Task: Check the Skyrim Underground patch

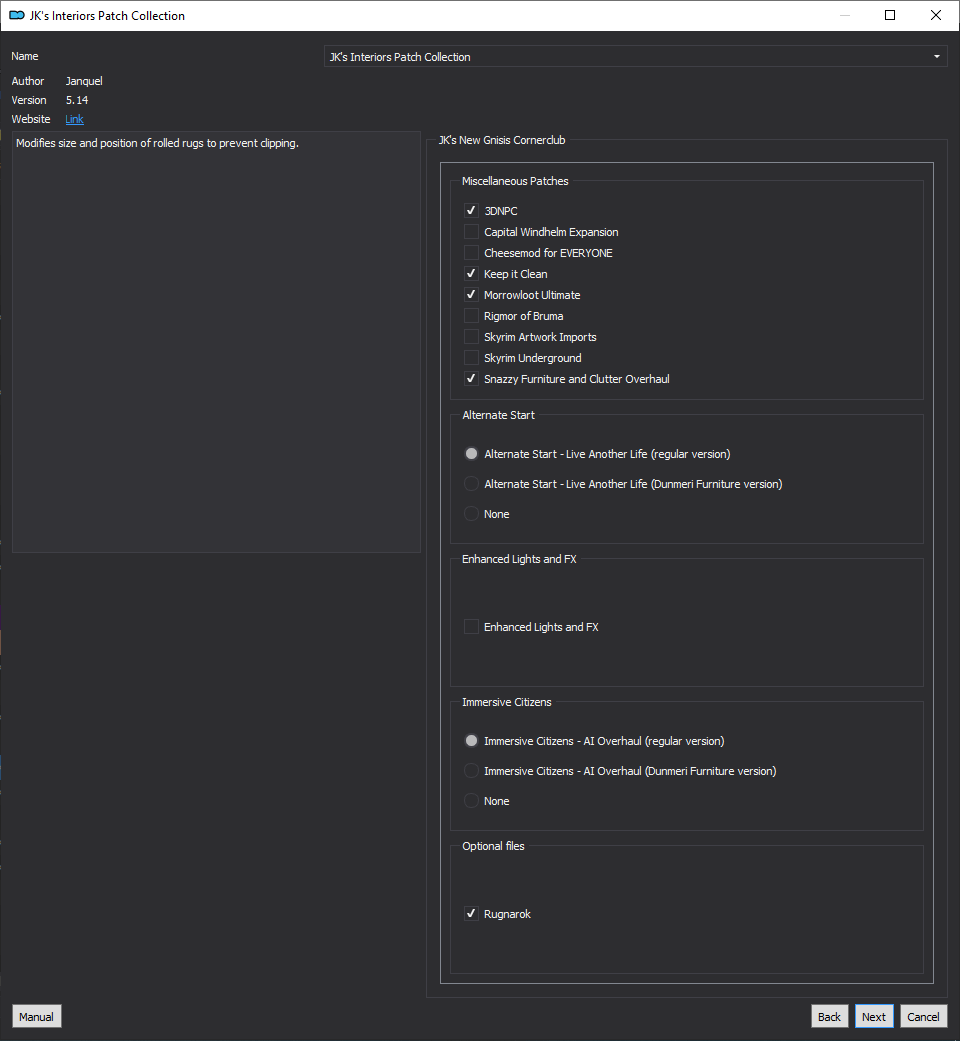Action: pyautogui.click(x=471, y=358)
